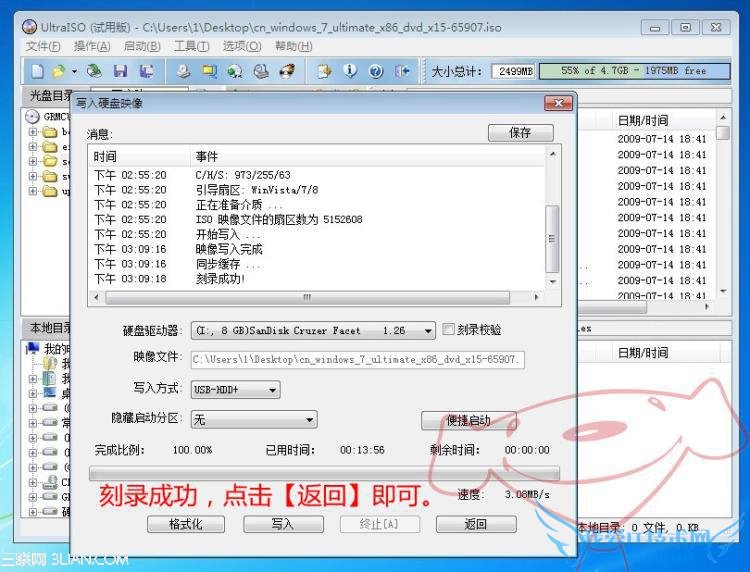Open the 写入方式 USB-HDD+ dropdown
Viewport: 750px width, 572px height.
click(235, 390)
